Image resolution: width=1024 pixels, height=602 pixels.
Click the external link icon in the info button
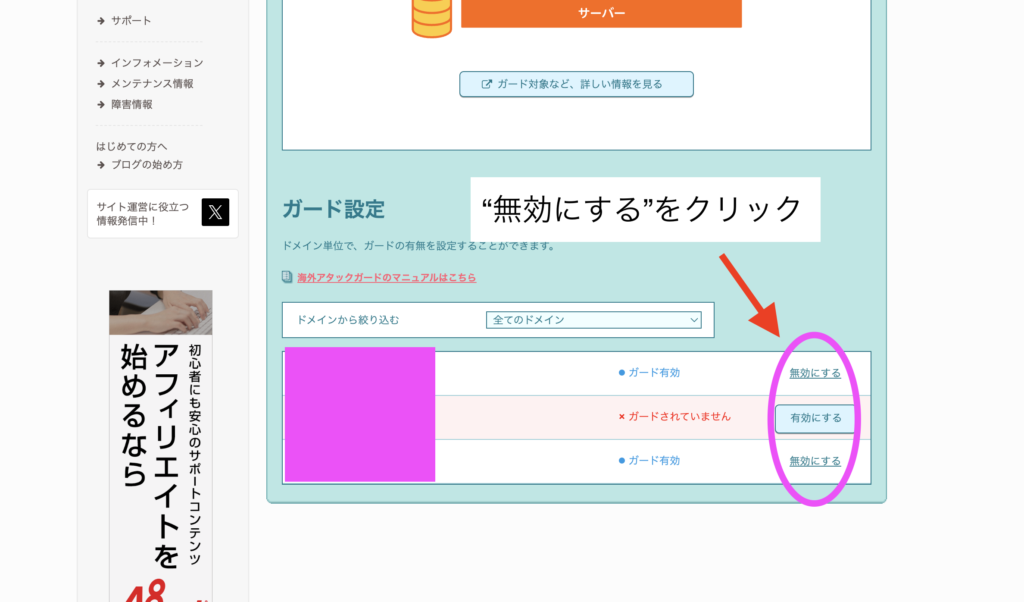pyautogui.click(x=487, y=84)
